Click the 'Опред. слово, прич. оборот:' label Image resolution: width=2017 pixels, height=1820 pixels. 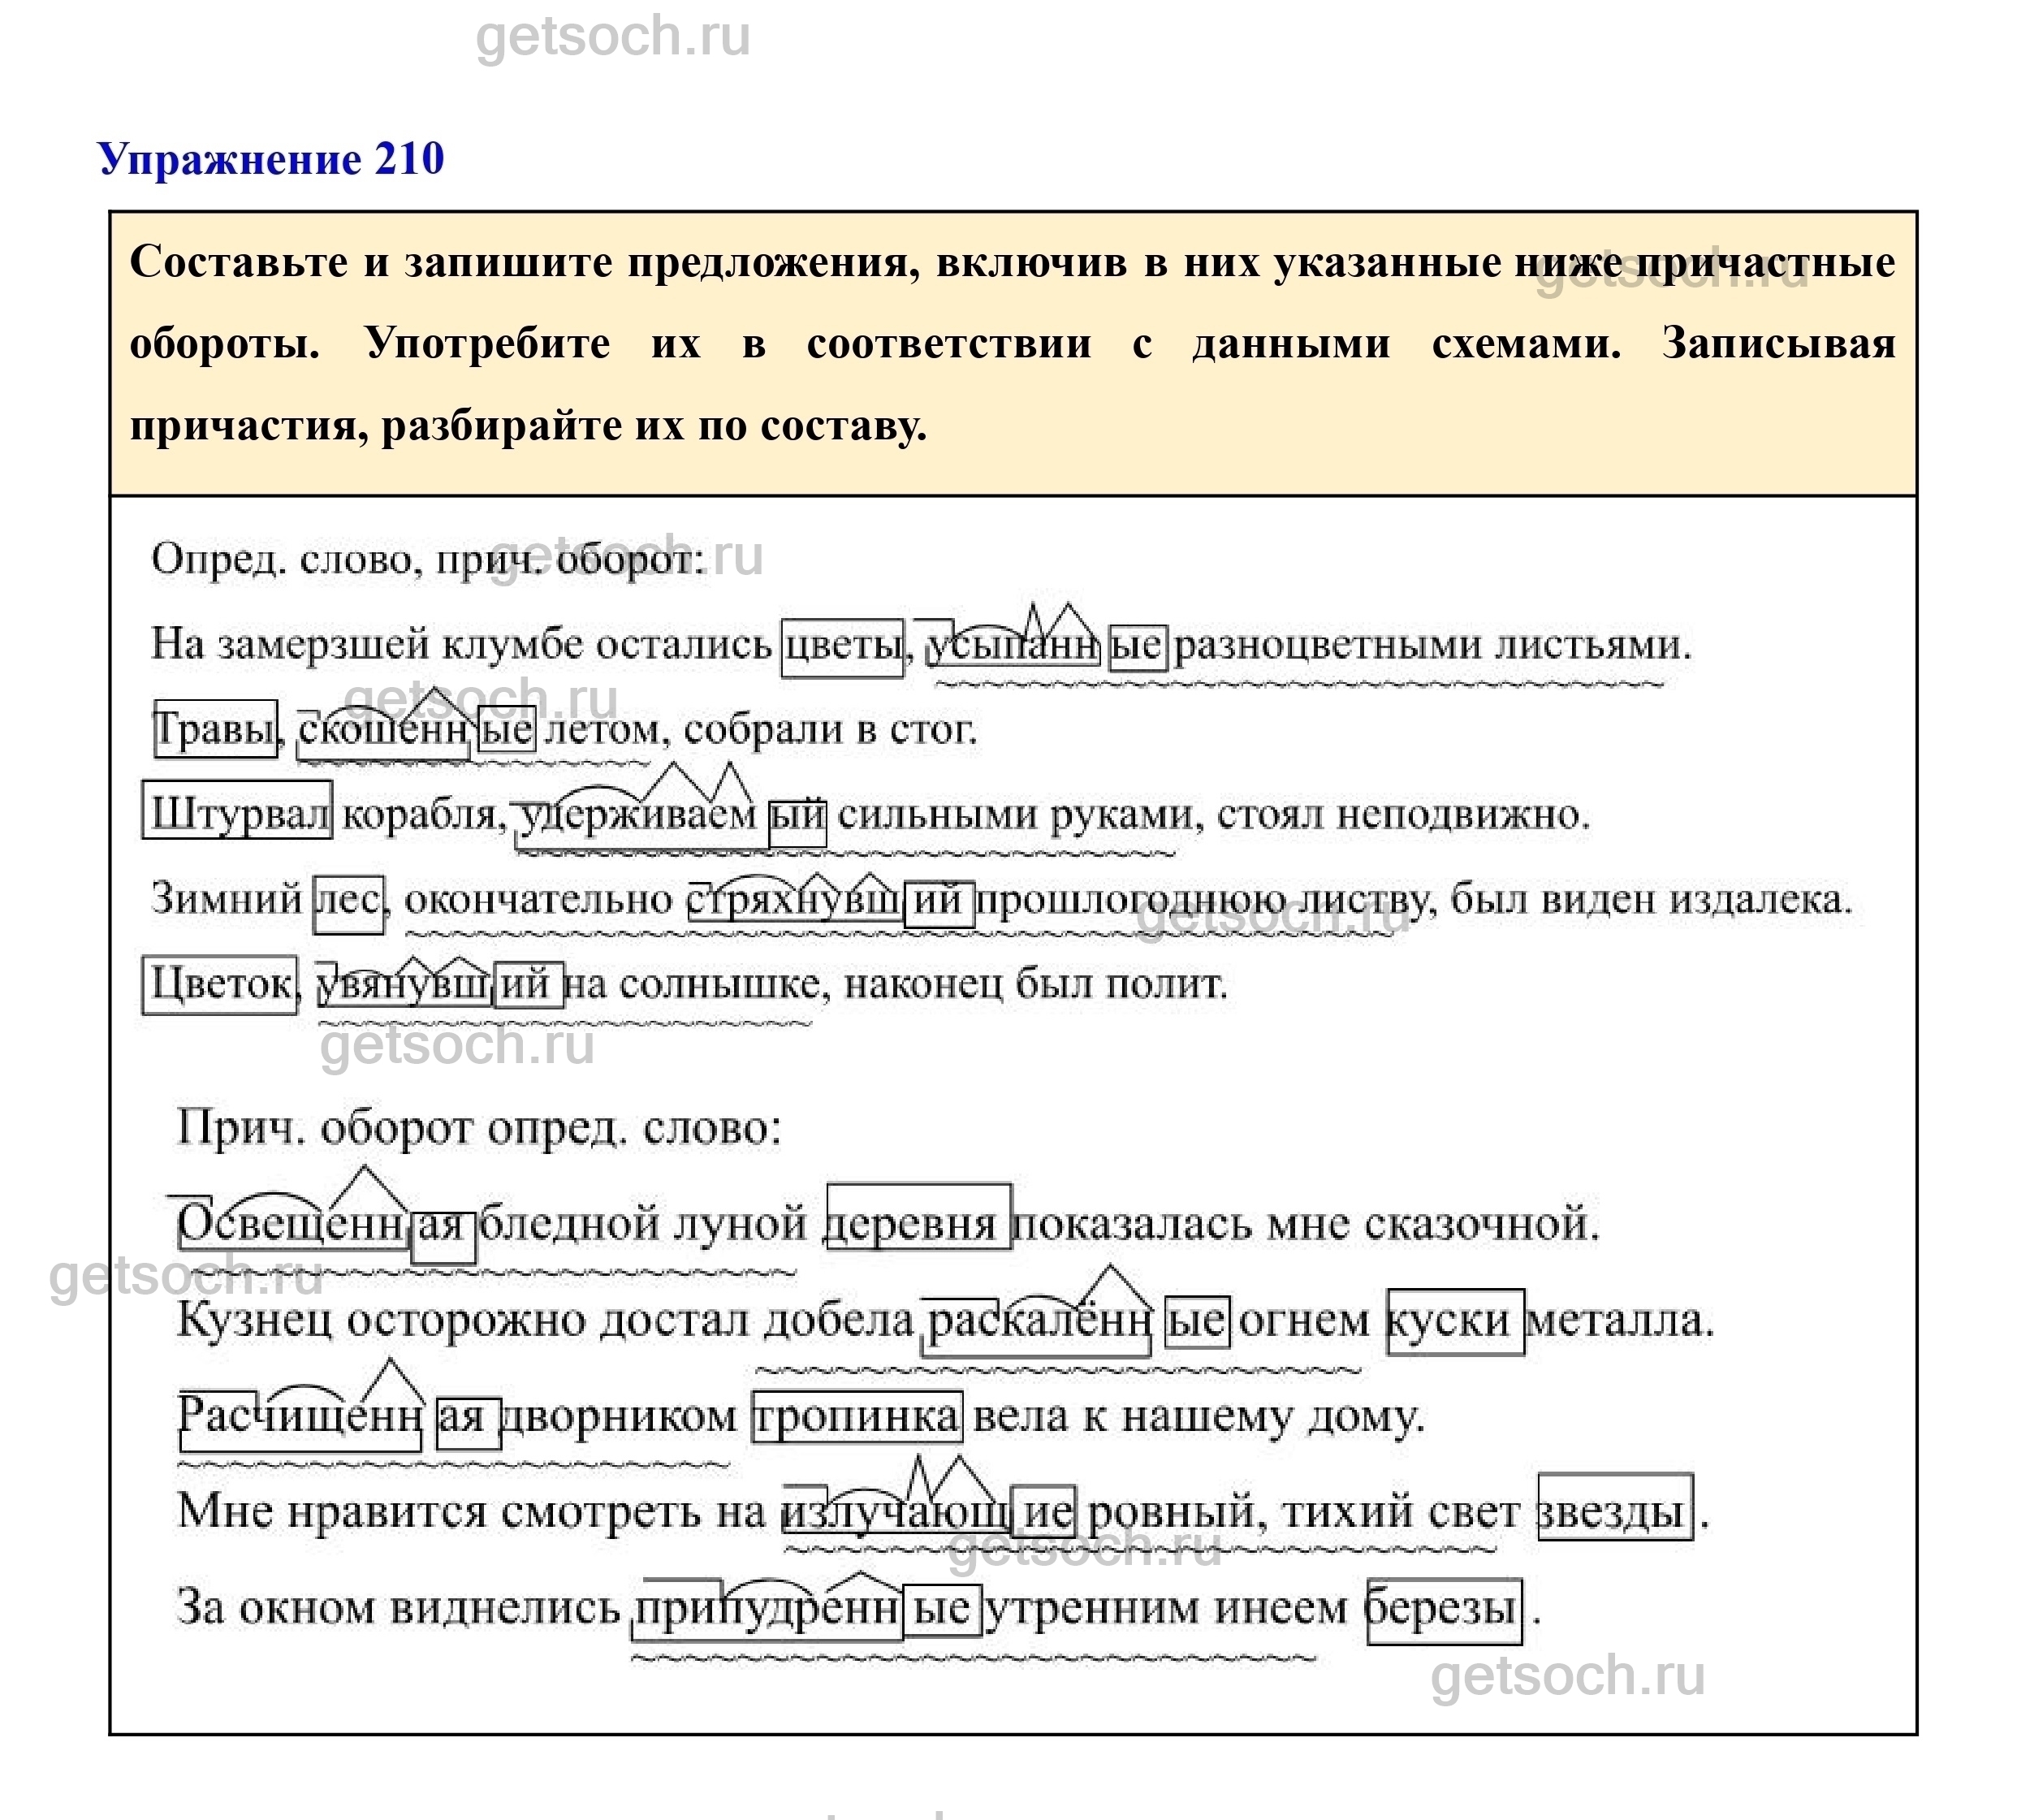pos(427,560)
